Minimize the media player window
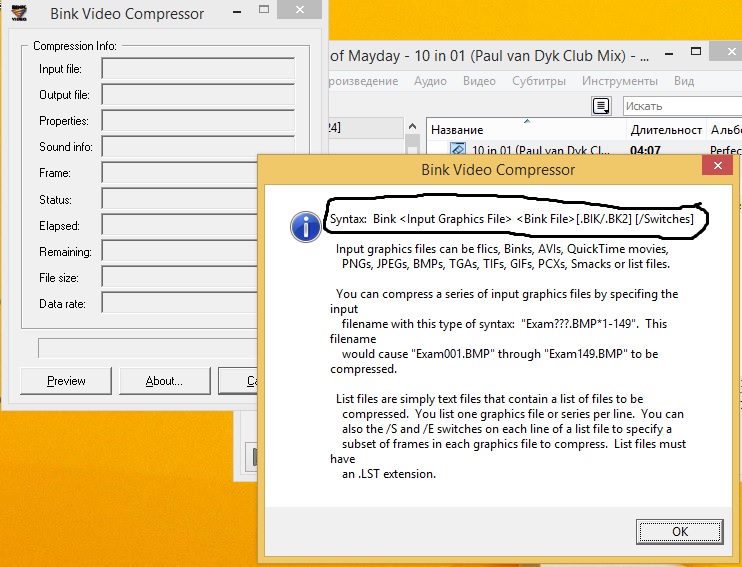742x567 pixels. 669,54
